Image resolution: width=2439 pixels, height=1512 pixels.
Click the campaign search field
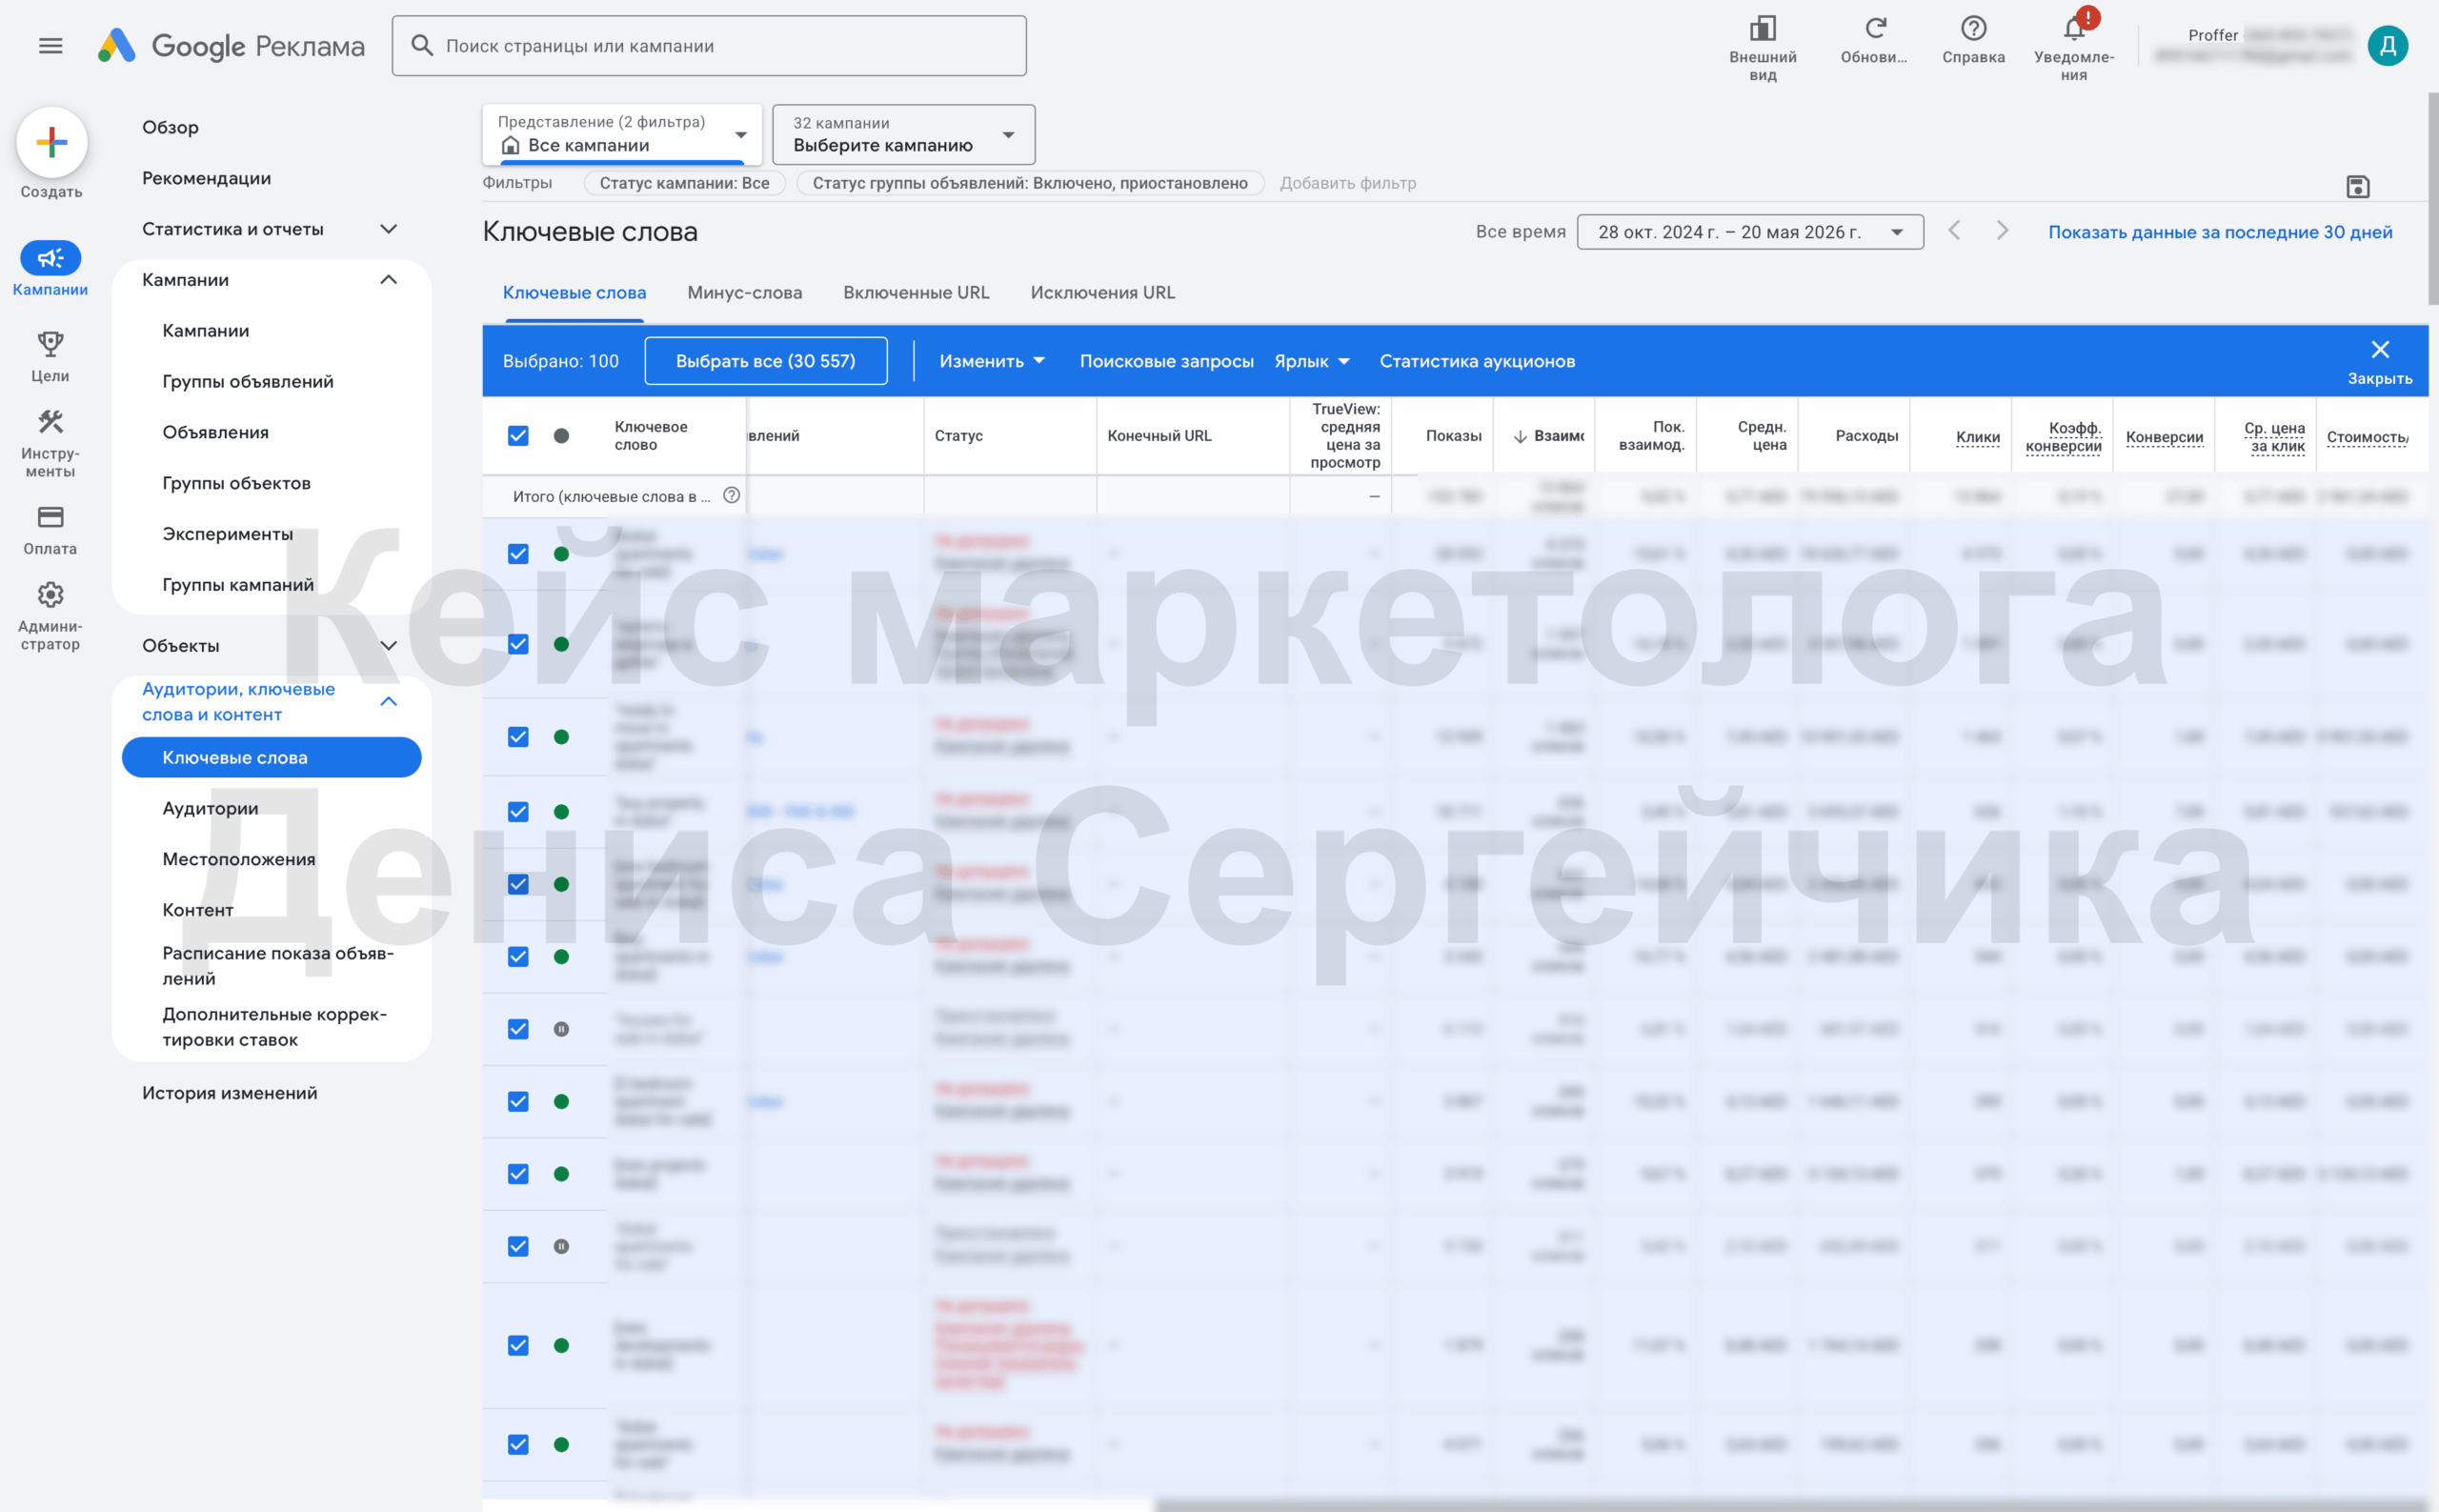[709, 46]
